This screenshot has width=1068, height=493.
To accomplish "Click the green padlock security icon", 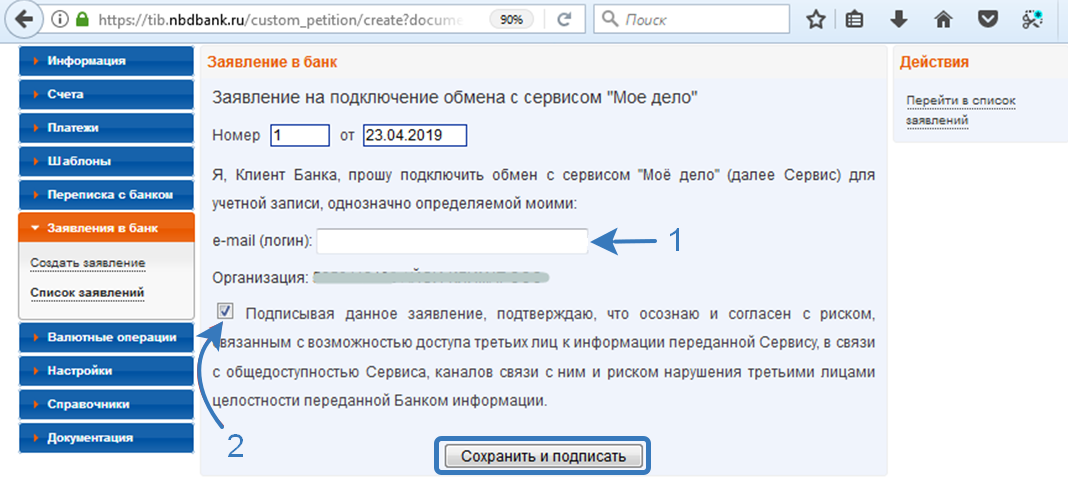I will point(82,20).
